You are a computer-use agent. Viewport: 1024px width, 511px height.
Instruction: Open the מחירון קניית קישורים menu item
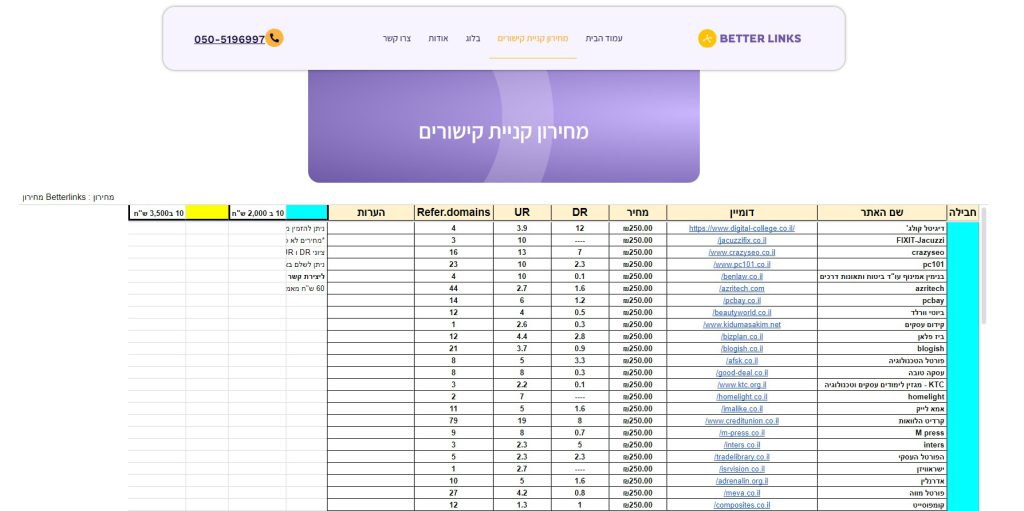click(x=533, y=39)
